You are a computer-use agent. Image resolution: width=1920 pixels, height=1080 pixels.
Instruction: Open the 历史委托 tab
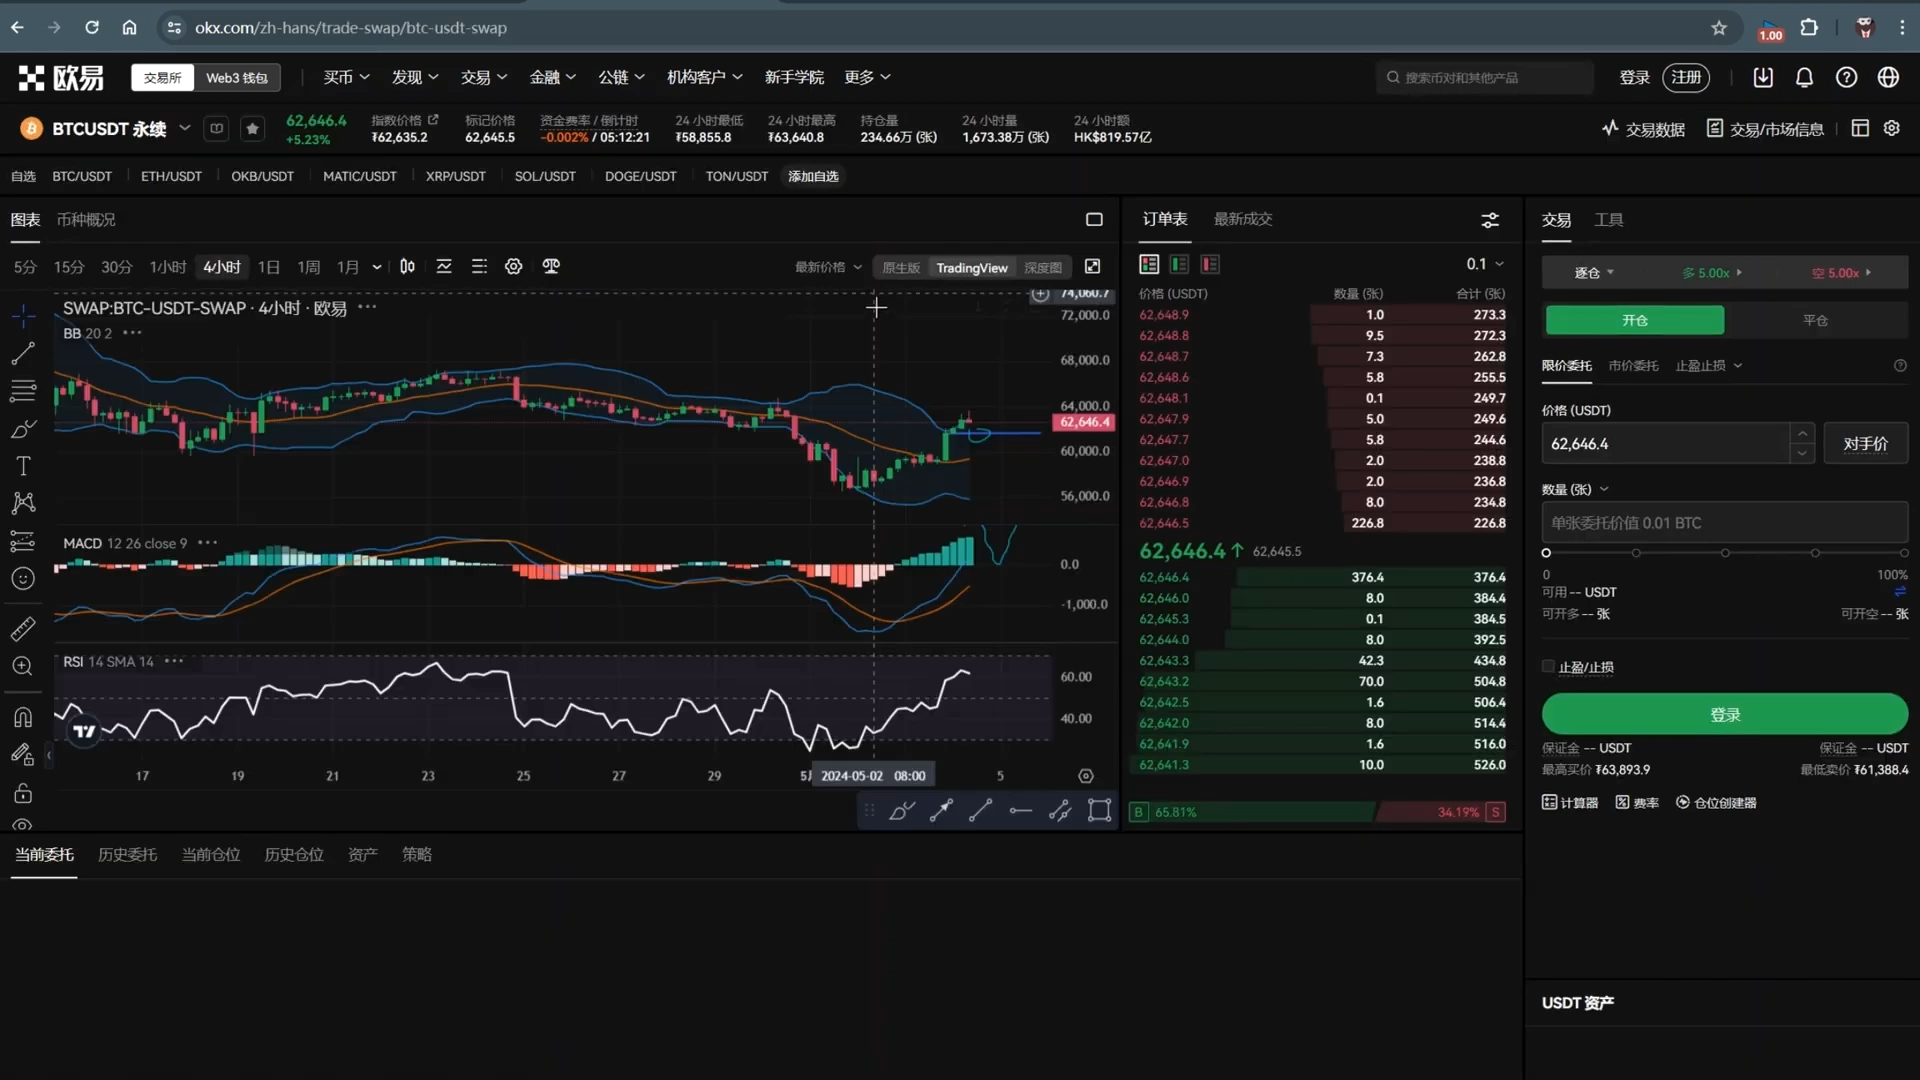(x=127, y=854)
